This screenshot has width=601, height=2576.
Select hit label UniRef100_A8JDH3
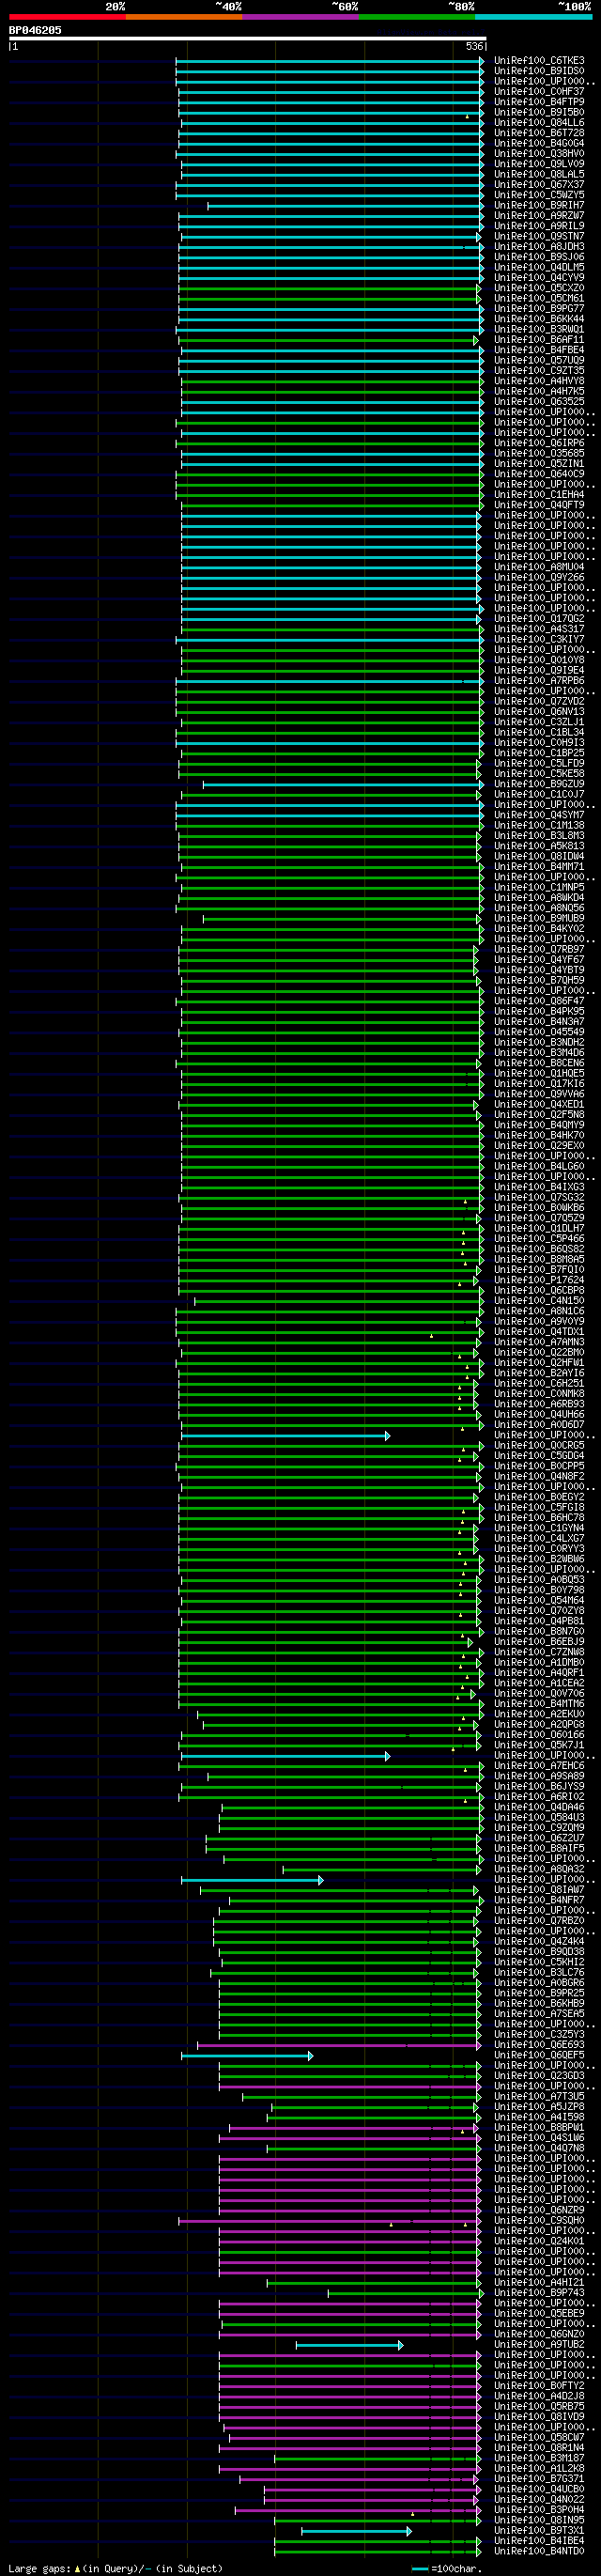[539, 247]
